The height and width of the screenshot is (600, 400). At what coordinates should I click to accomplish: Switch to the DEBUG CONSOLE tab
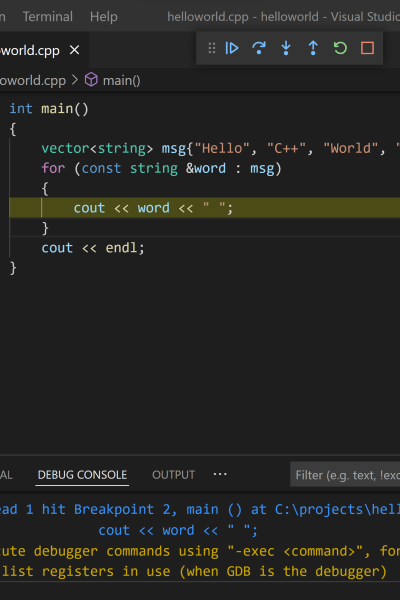(82, 475)
